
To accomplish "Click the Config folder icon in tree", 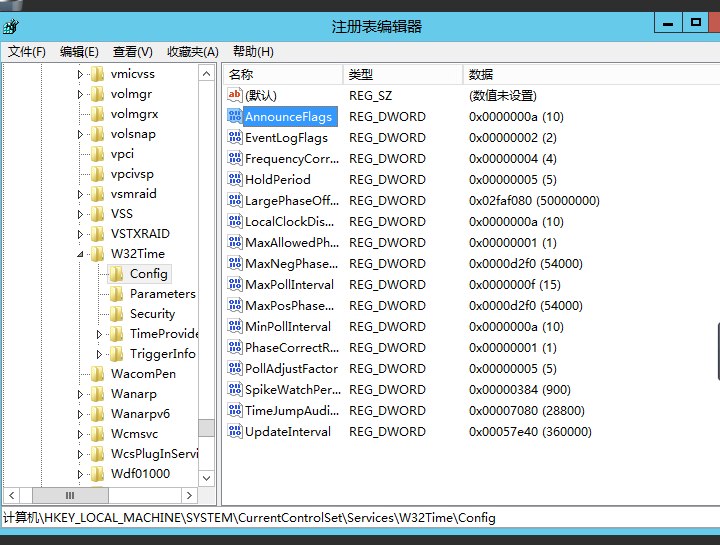I will pyautogui.click(x=116, y=274).
